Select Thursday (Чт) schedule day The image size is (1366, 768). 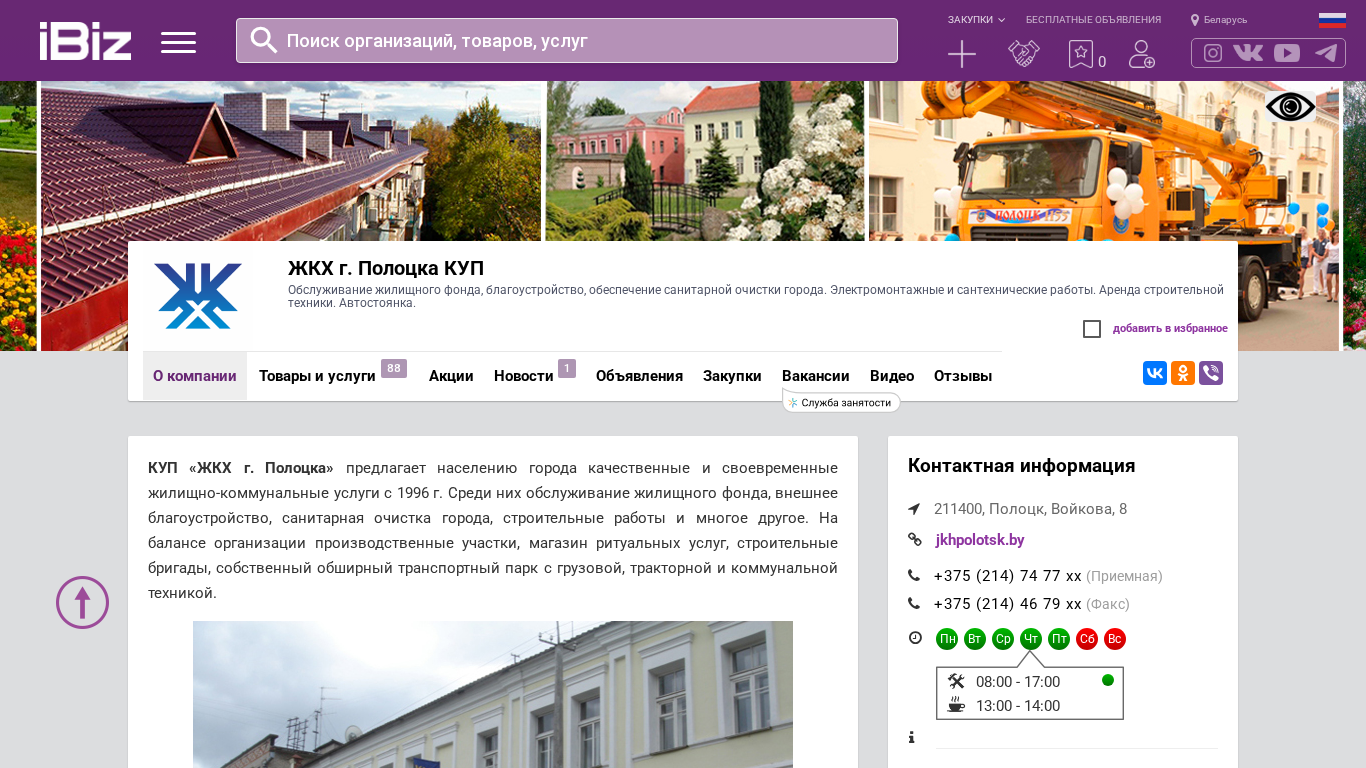point(1031,639)
